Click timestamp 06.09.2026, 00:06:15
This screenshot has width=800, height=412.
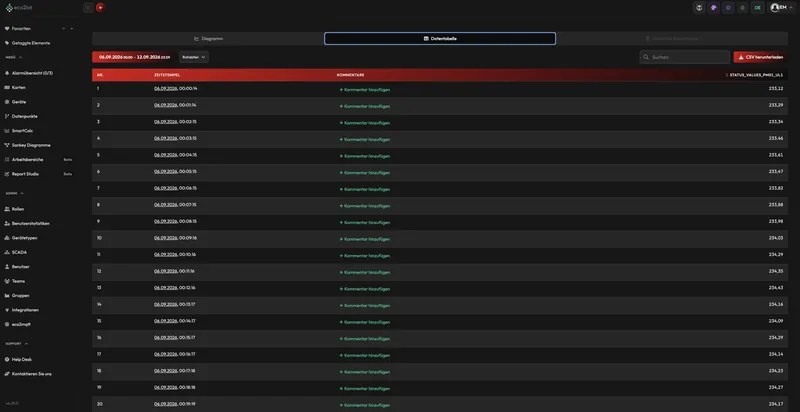pos(175,188)
